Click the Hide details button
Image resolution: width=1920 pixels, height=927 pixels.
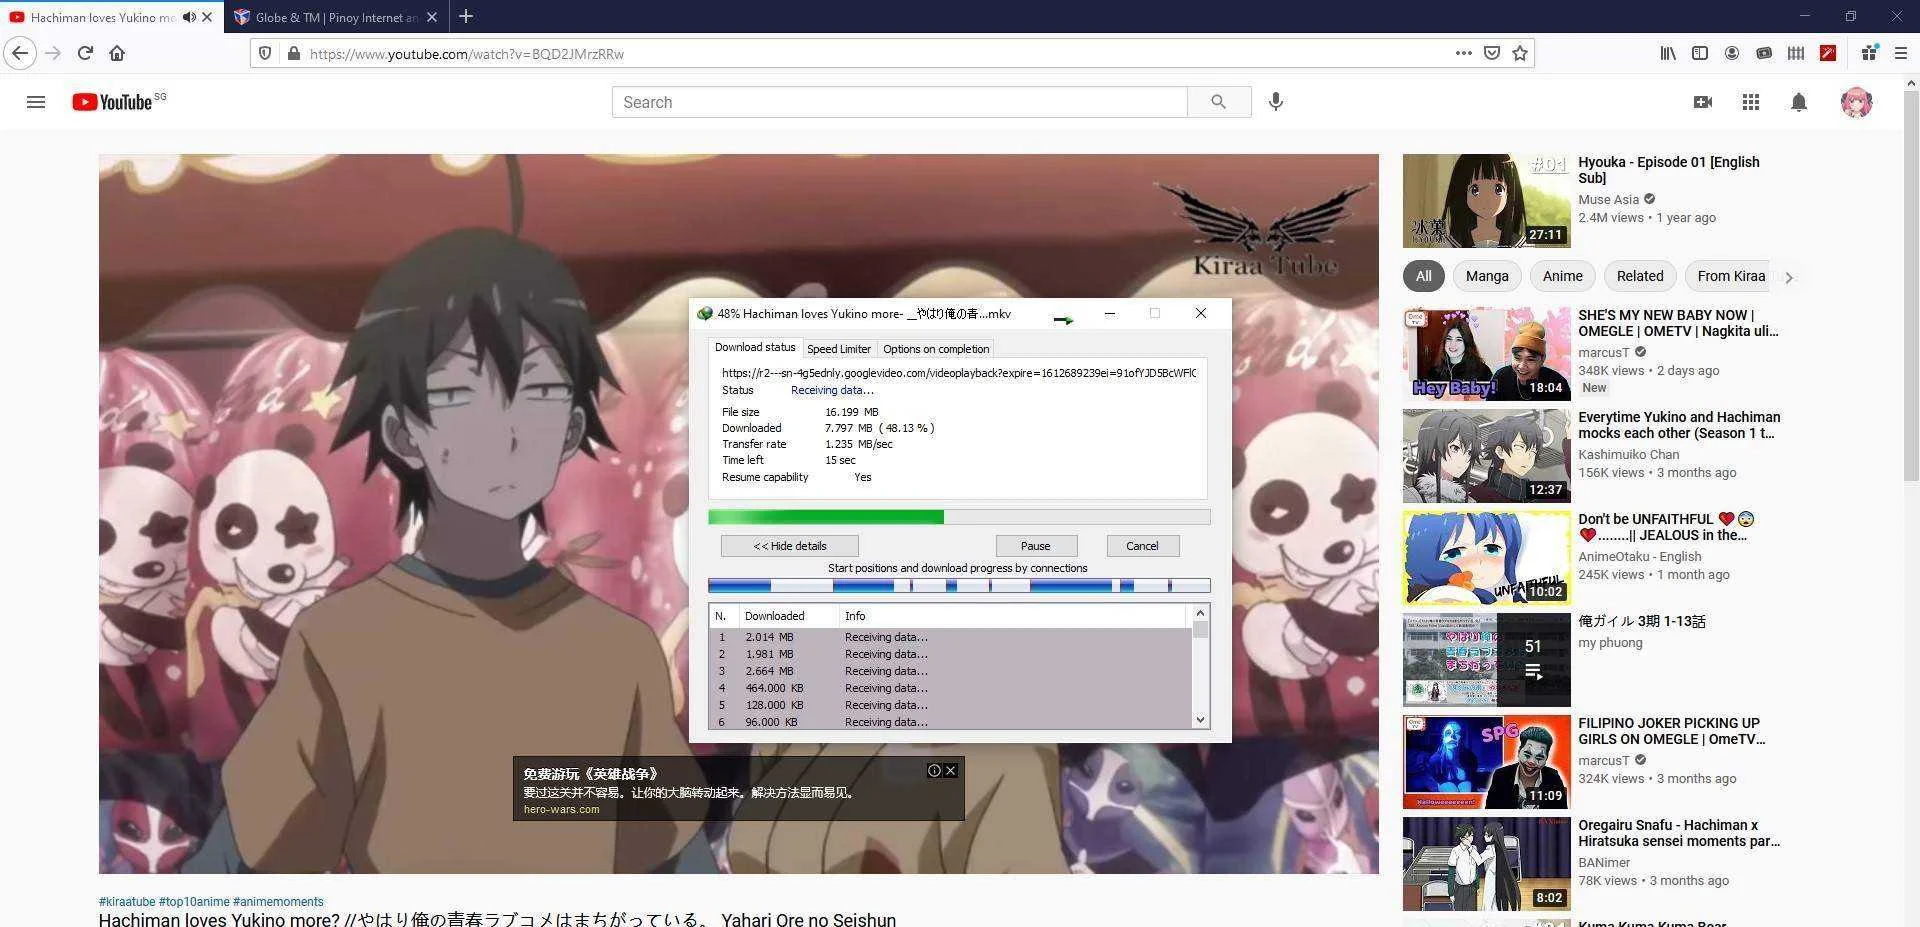(790, 546)
